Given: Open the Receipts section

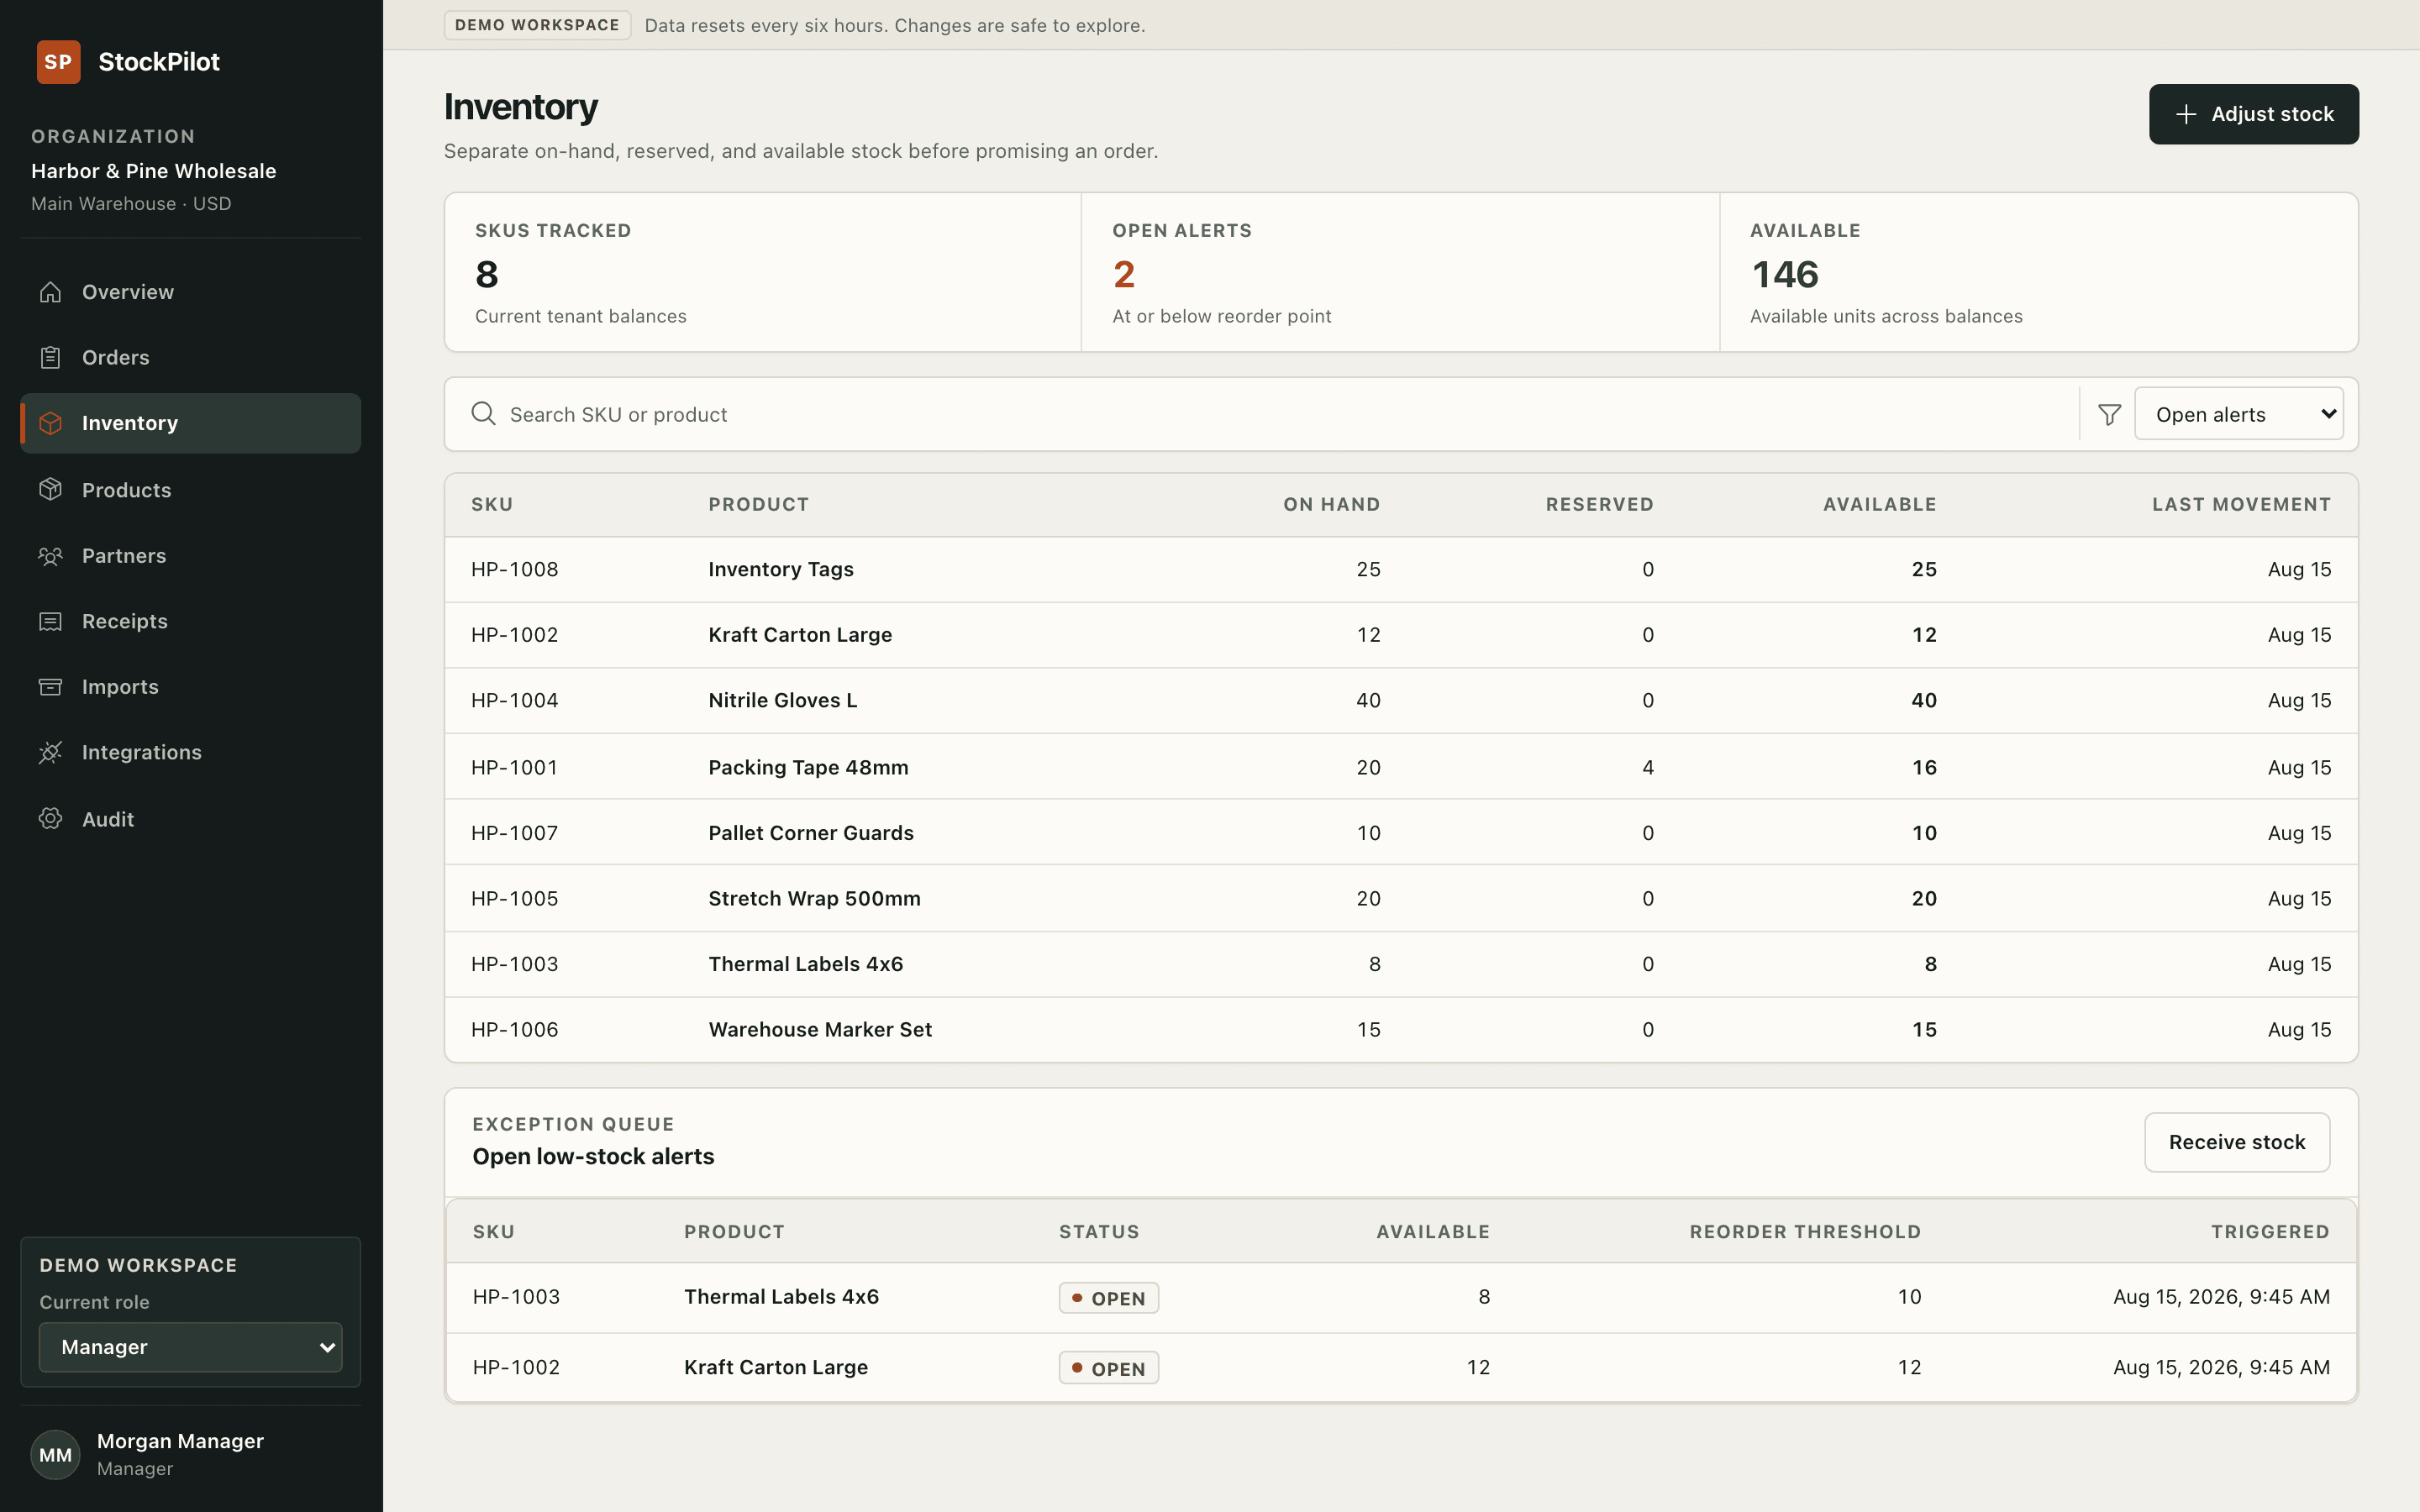Looking at the screenshot, I should pyautogui.click(x=191, y=621).
